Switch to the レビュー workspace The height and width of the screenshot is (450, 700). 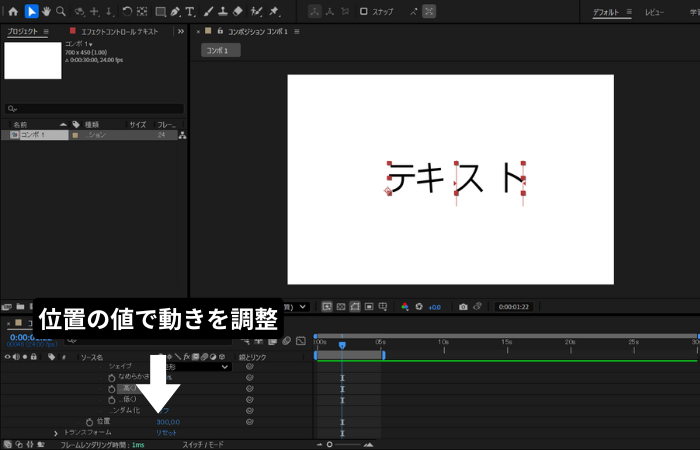654,12
